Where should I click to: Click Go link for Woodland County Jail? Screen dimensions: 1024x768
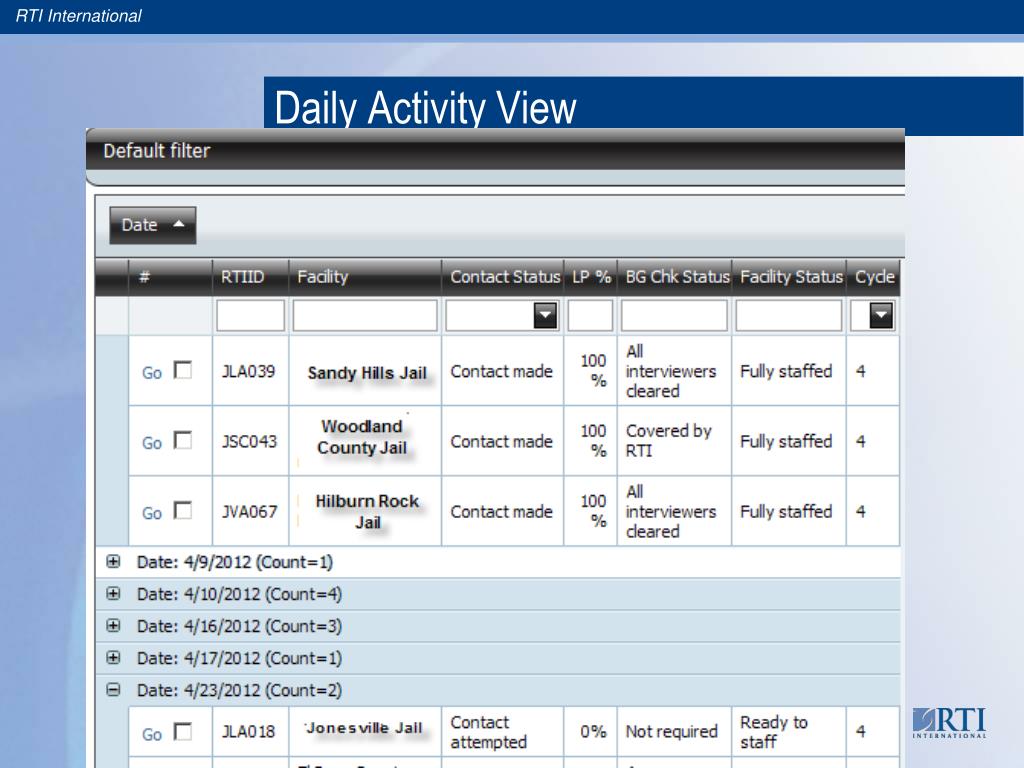[x=152, y=443]
